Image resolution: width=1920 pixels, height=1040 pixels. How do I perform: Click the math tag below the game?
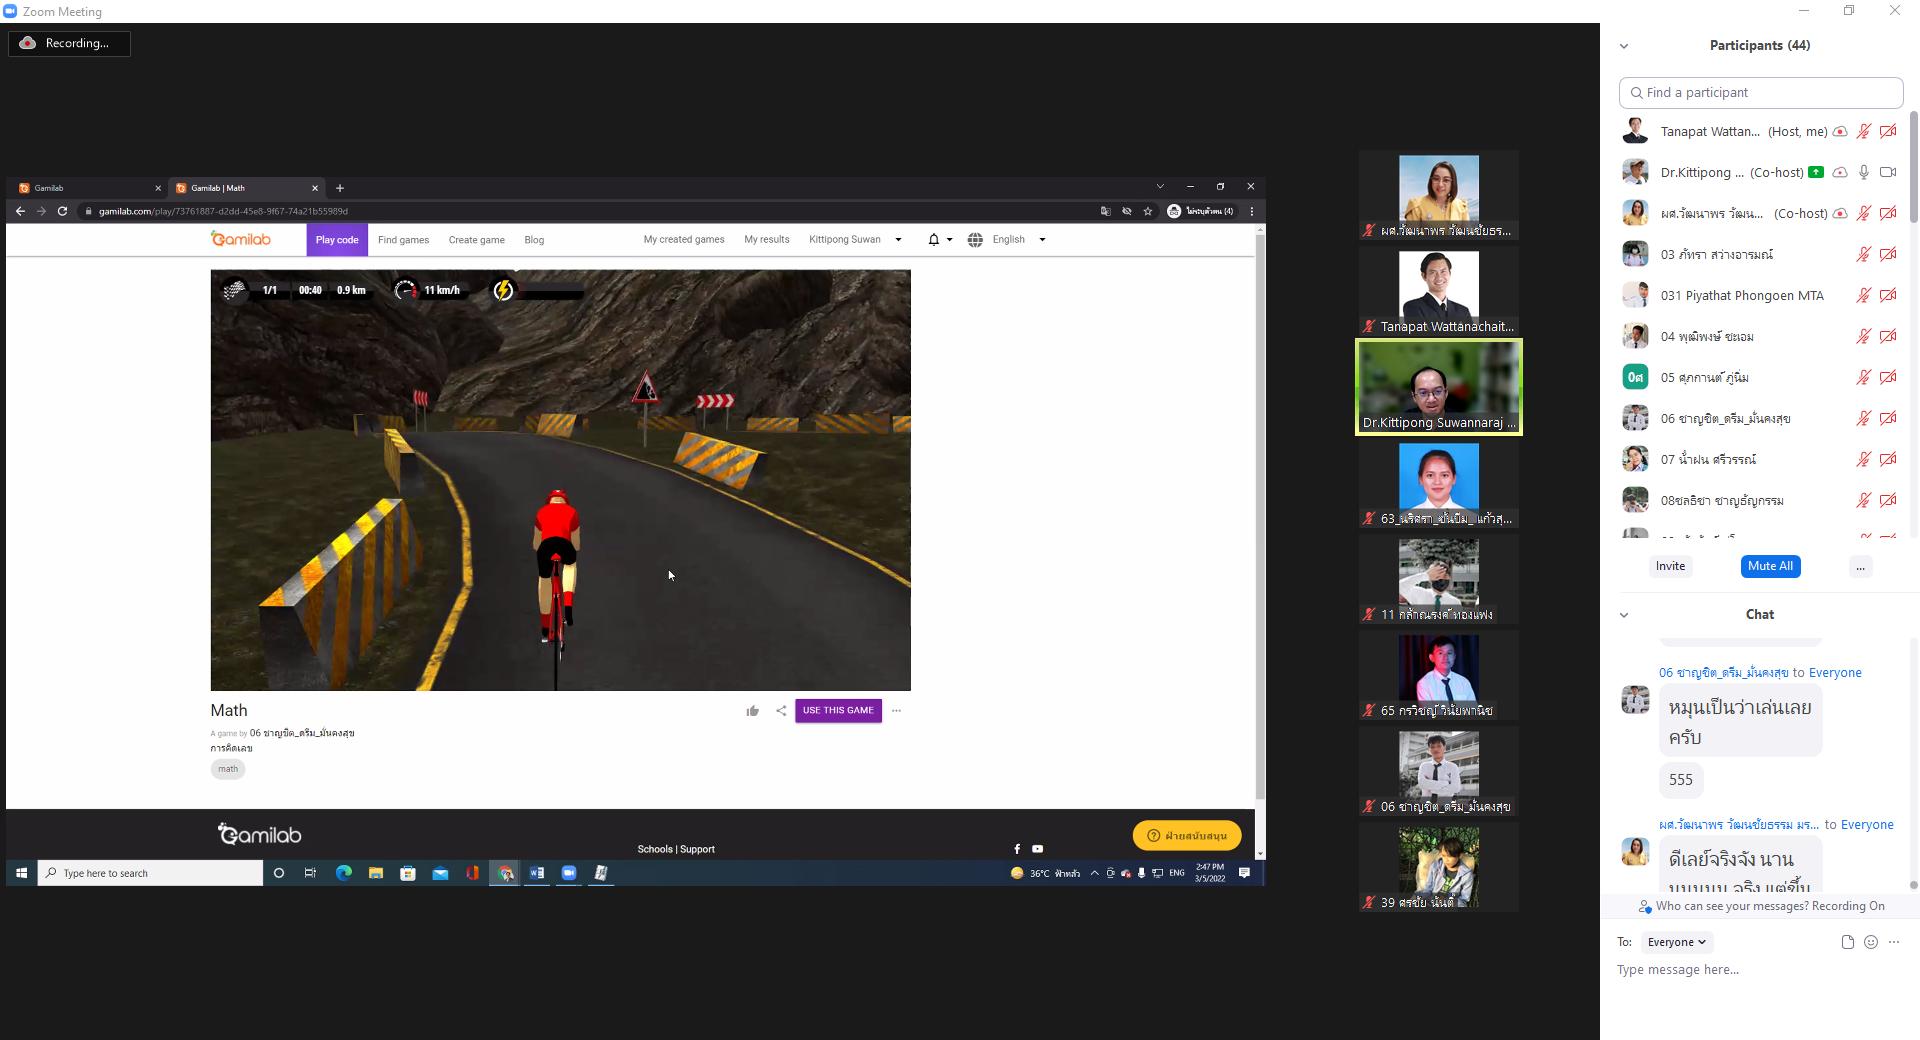point(228,769)
